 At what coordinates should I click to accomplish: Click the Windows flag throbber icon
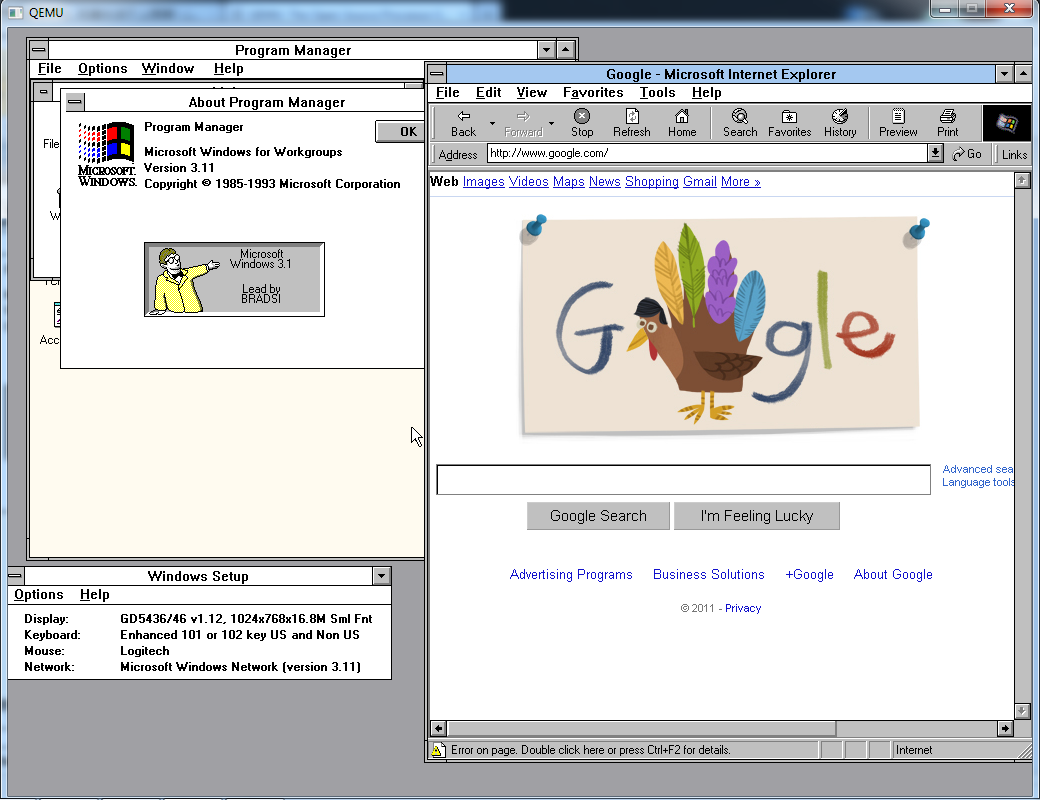(1007, 123)
